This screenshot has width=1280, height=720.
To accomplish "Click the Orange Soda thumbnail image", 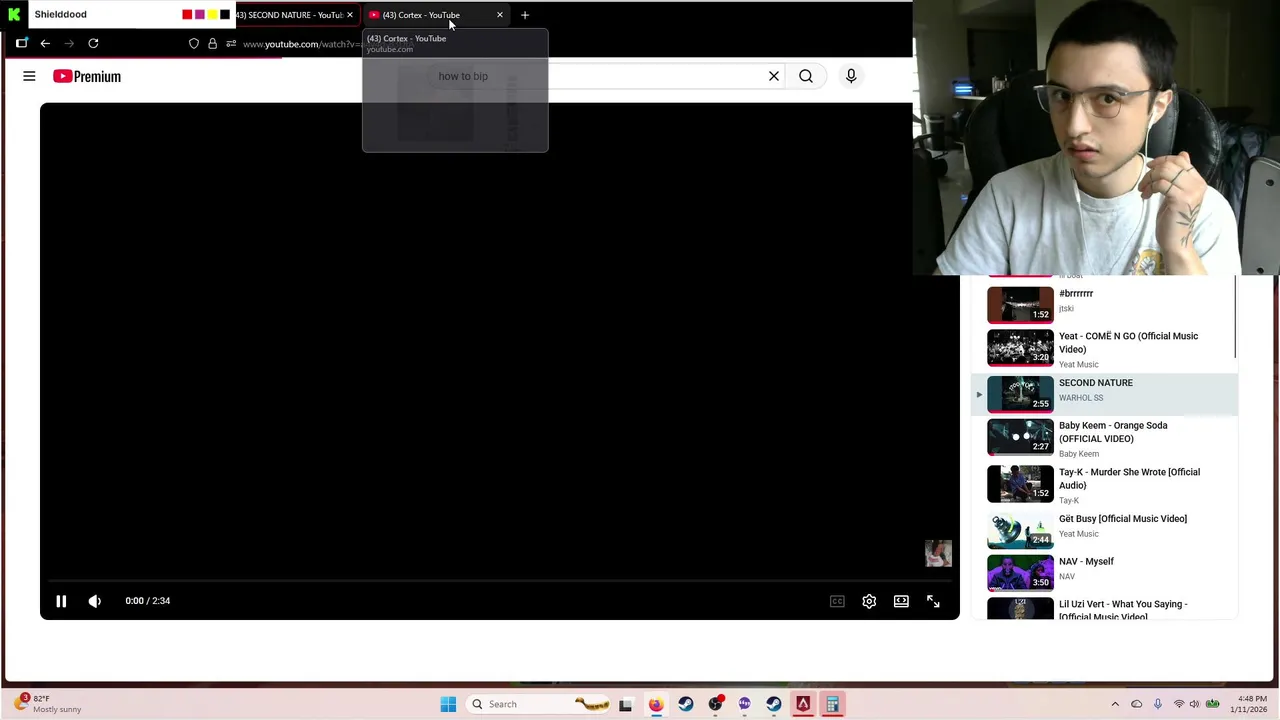I will pyautogui.click(x=1020, y=437).
